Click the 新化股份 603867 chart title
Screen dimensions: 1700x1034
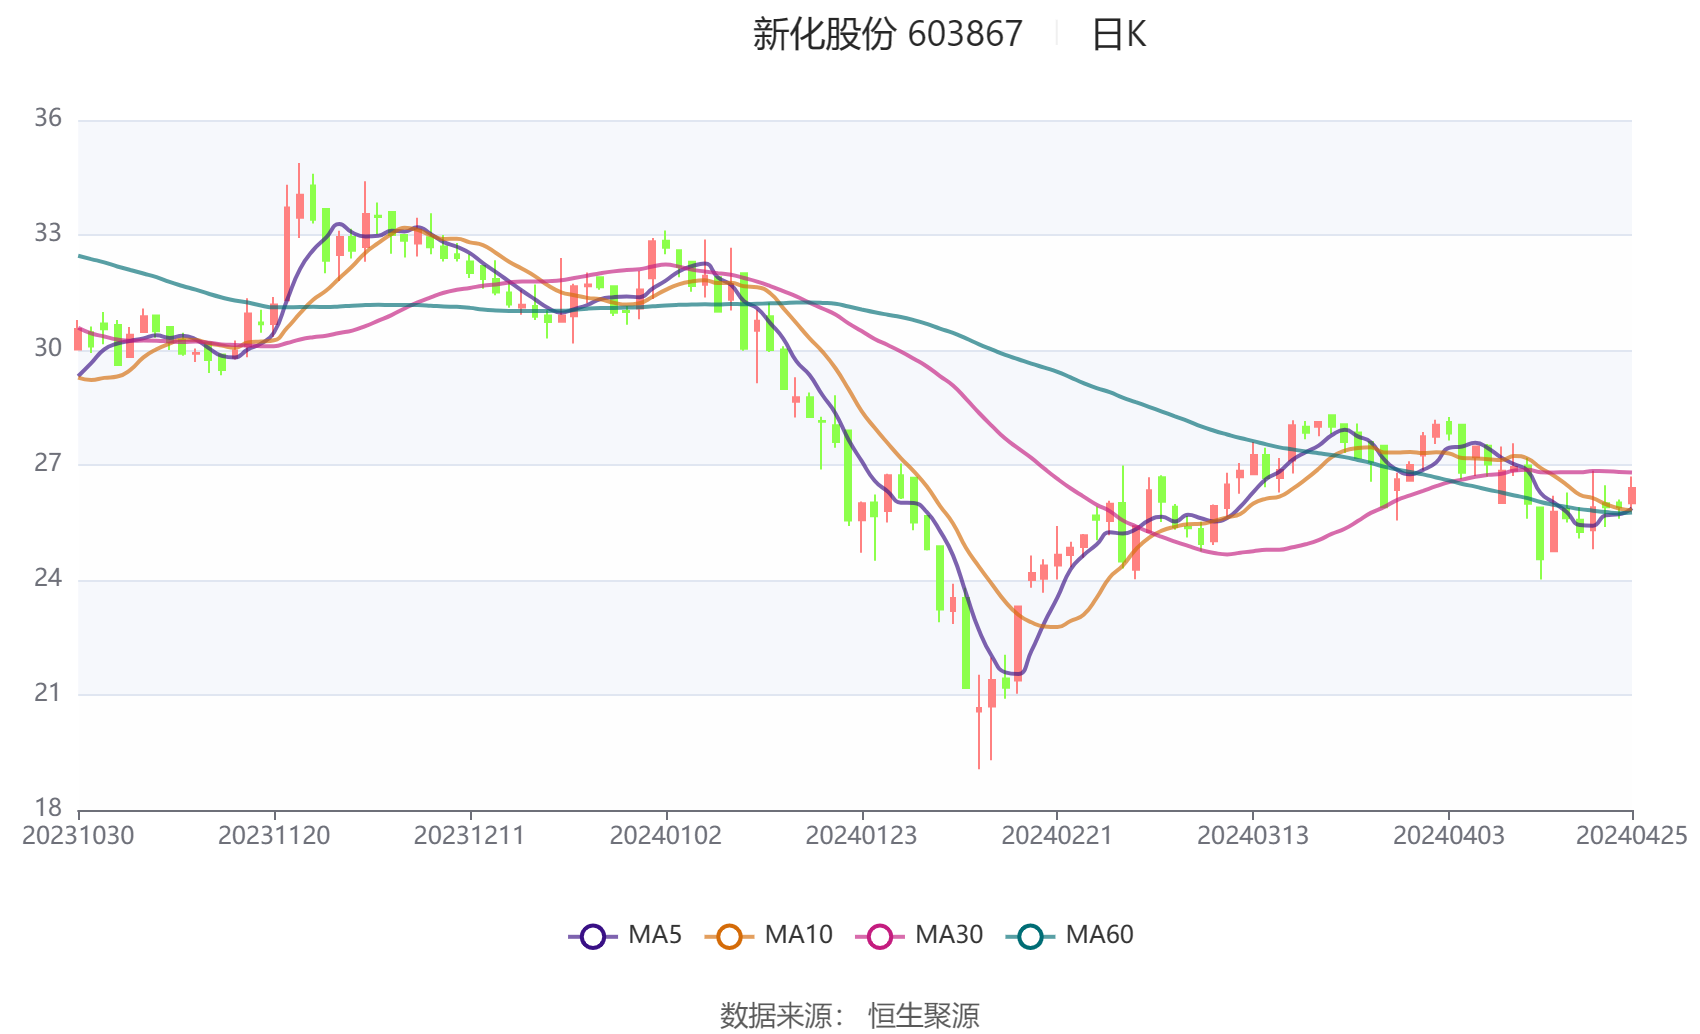point(887,35)
